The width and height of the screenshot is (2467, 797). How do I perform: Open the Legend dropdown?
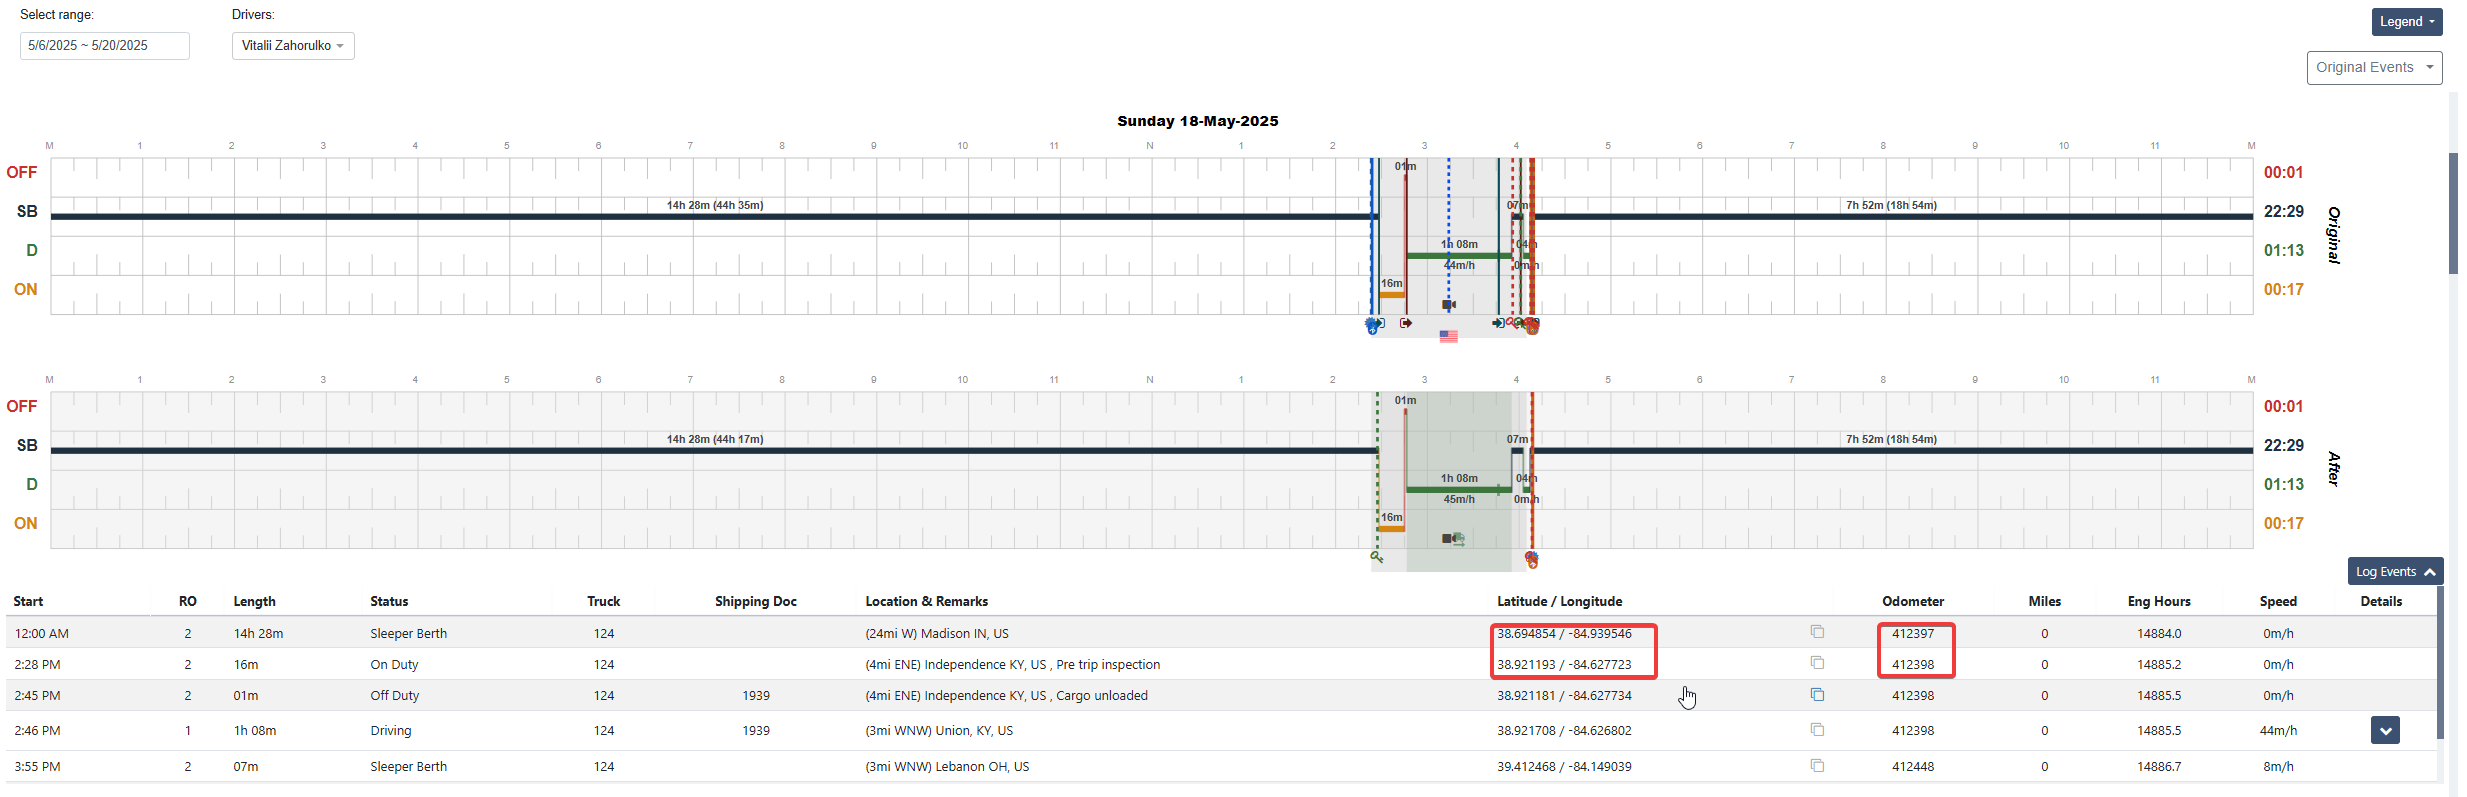[2407, 22]
